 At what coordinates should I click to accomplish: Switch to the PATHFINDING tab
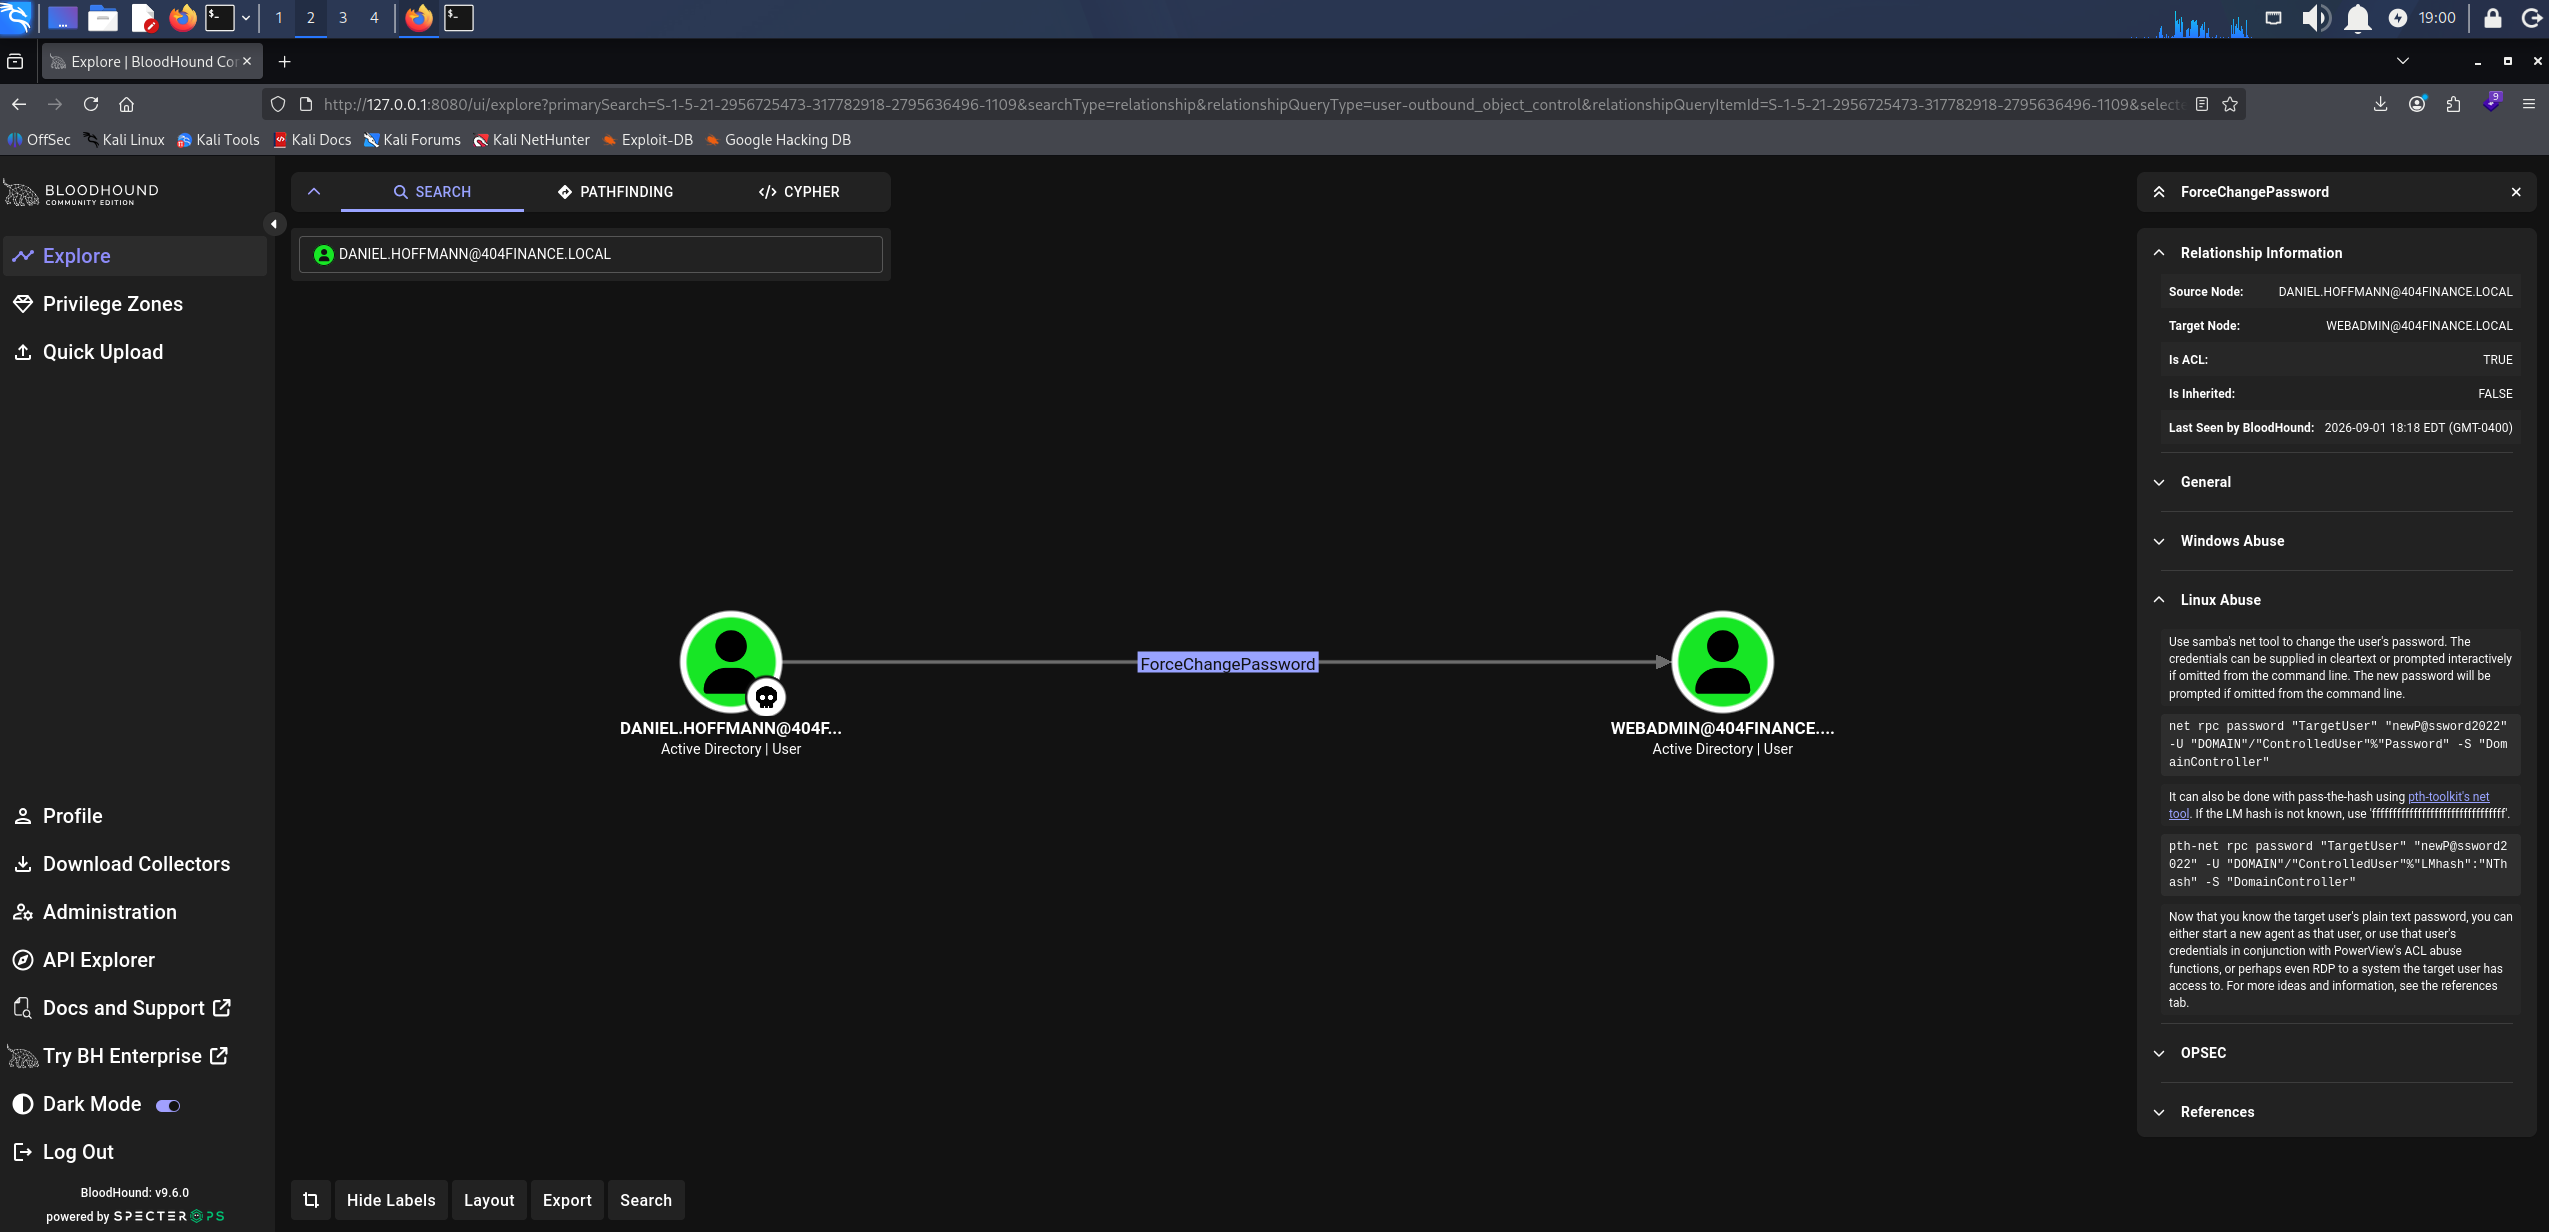point(615,192)
